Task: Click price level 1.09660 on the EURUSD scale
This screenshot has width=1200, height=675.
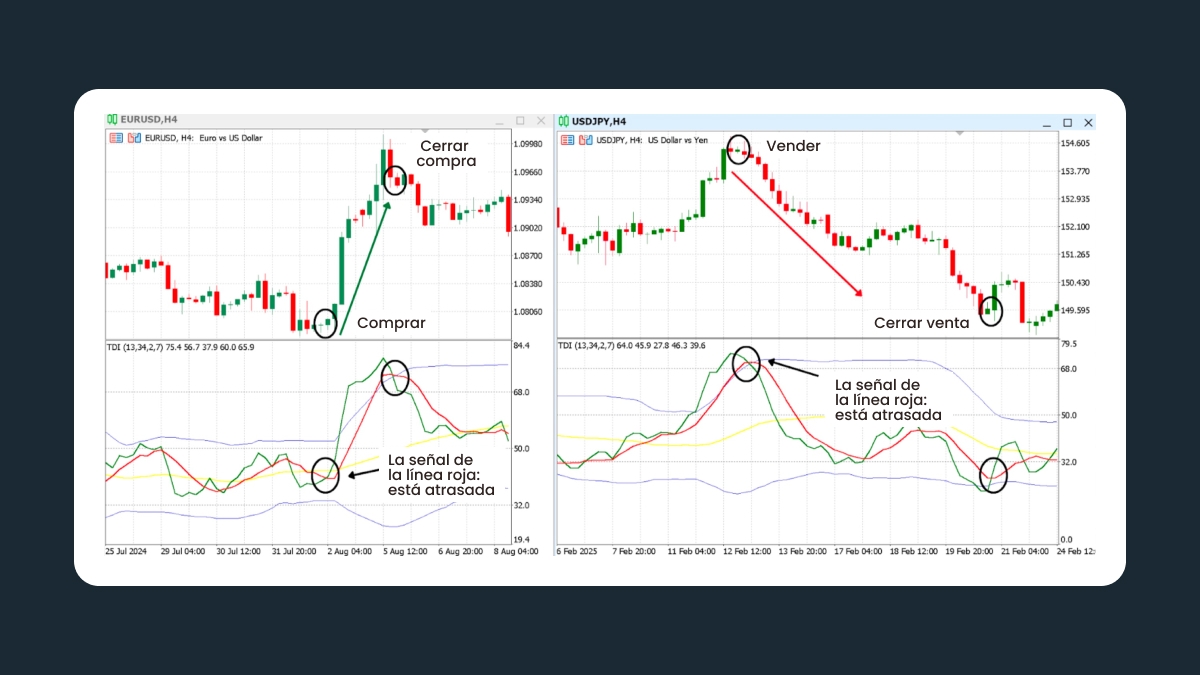Action: (x=530, y=172)
